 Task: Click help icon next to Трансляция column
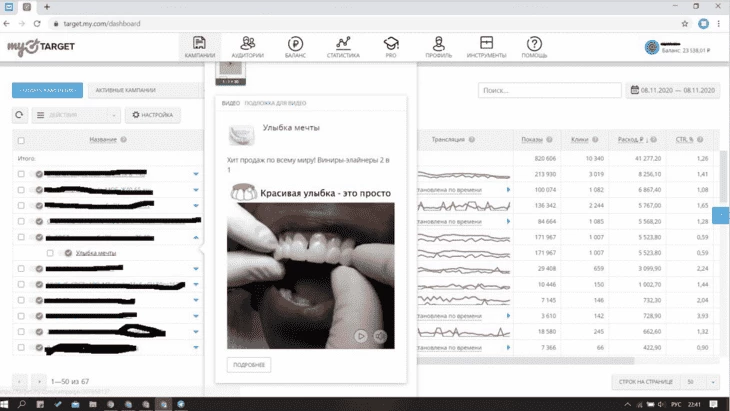[472, 139]
